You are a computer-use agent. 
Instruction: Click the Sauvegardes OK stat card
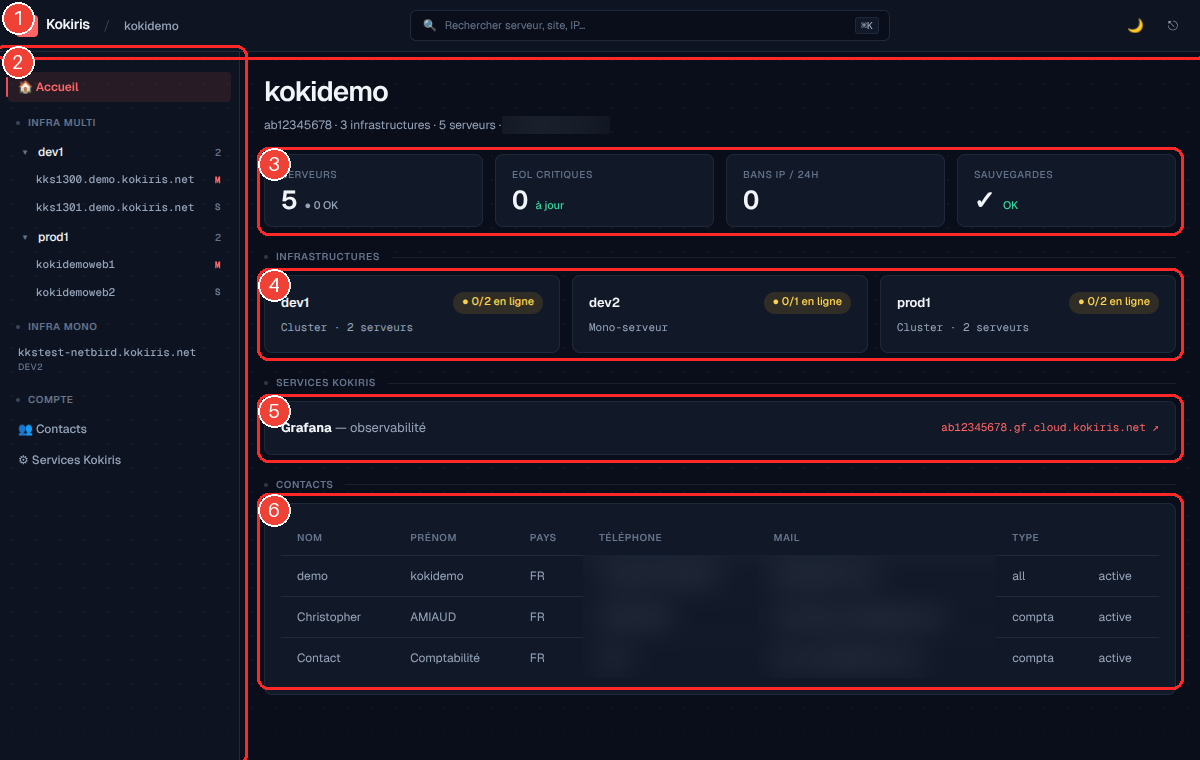click(1066, 190)
